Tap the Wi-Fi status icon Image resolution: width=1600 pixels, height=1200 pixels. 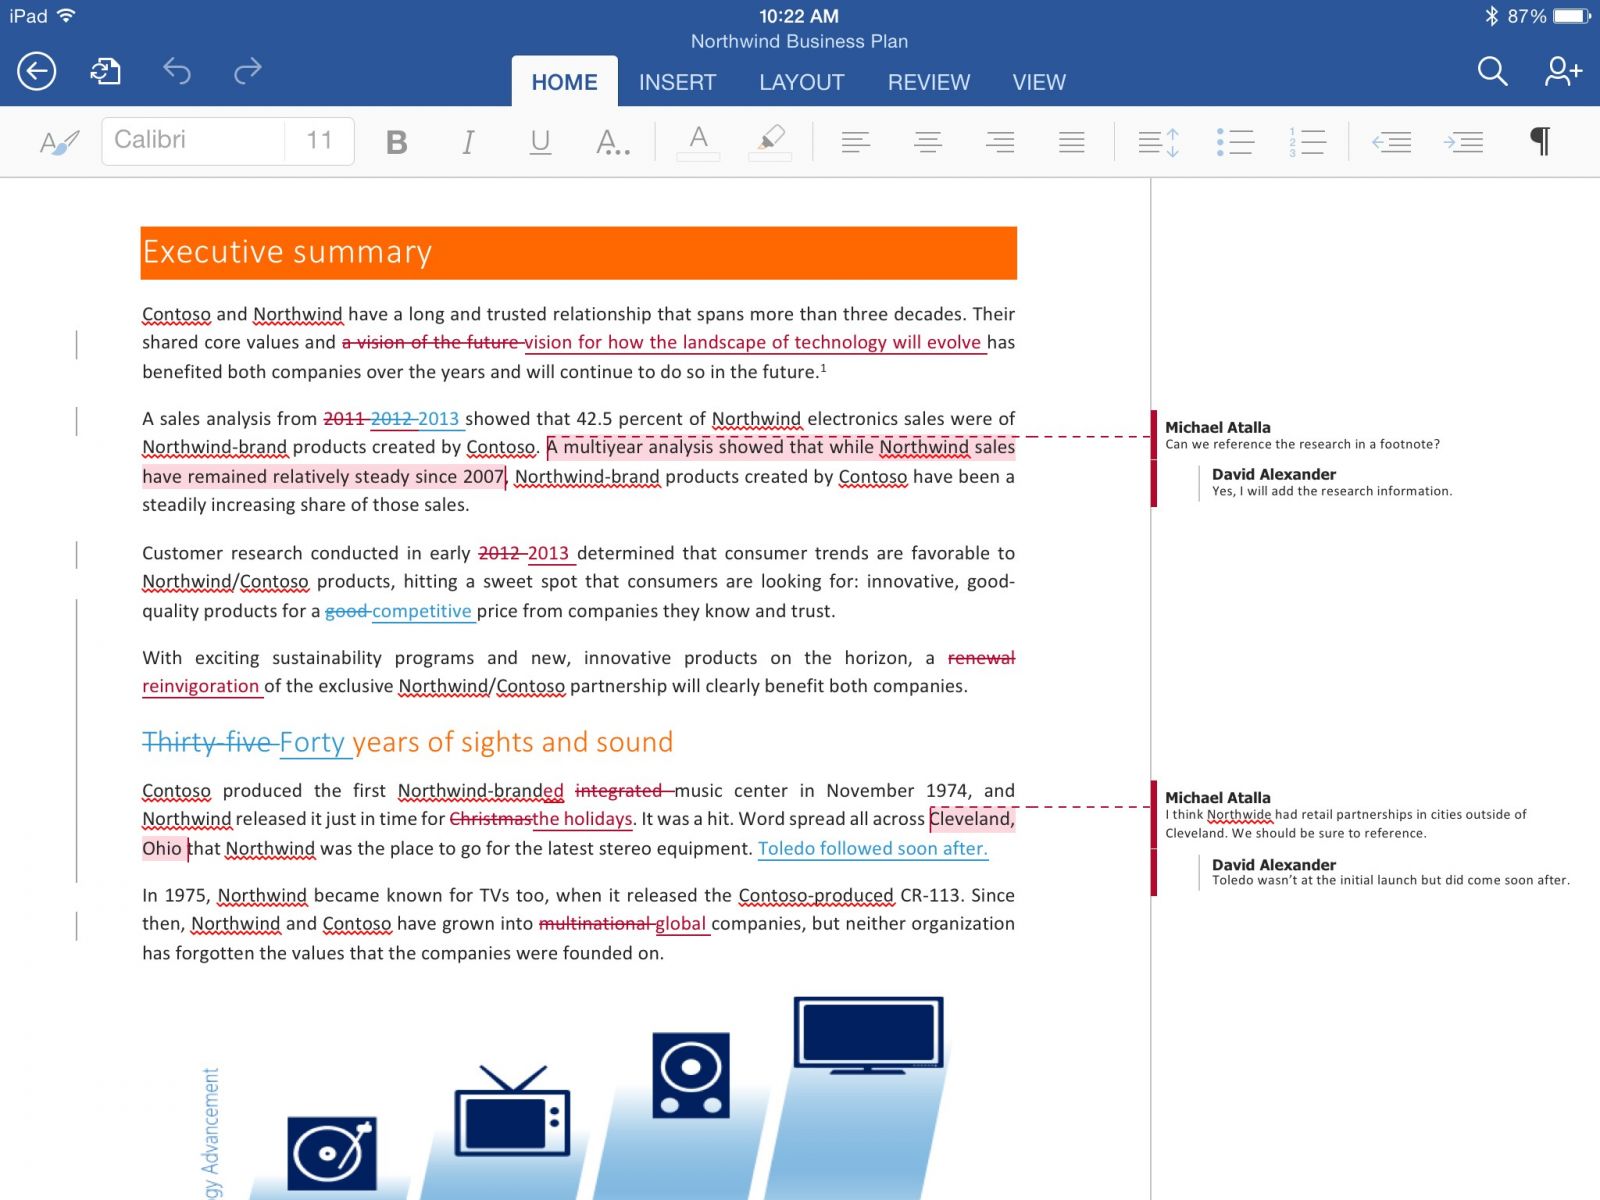coord(66,16)
